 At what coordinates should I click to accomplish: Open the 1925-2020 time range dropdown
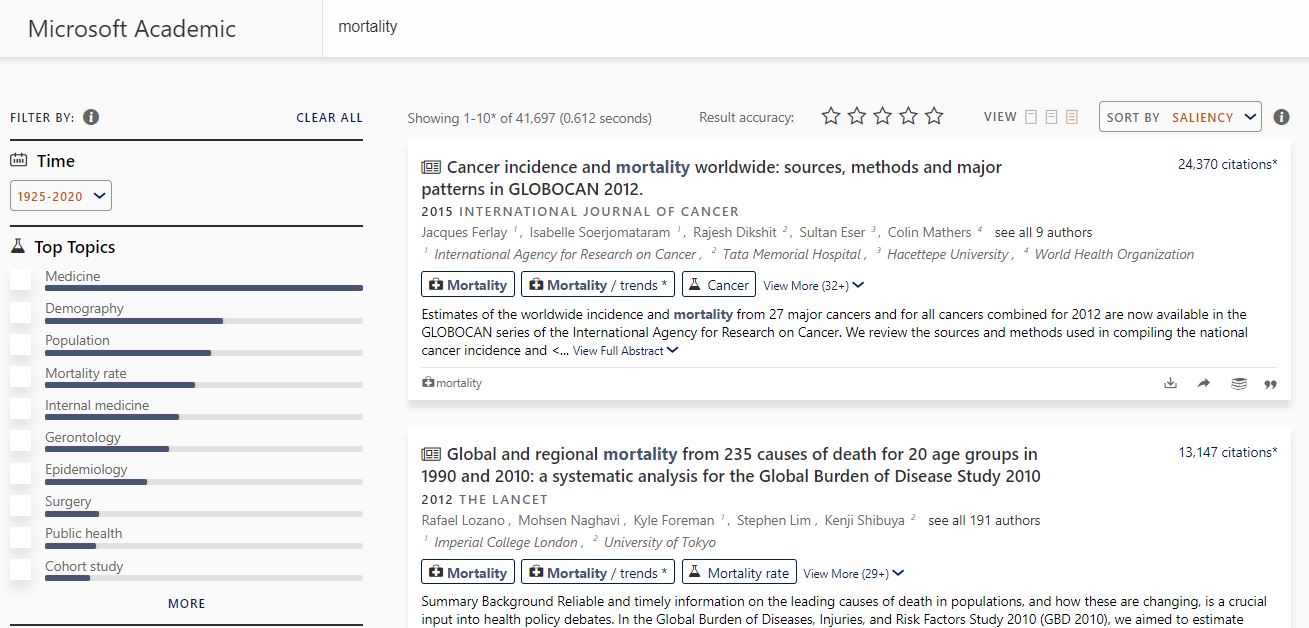pos(60,196)
